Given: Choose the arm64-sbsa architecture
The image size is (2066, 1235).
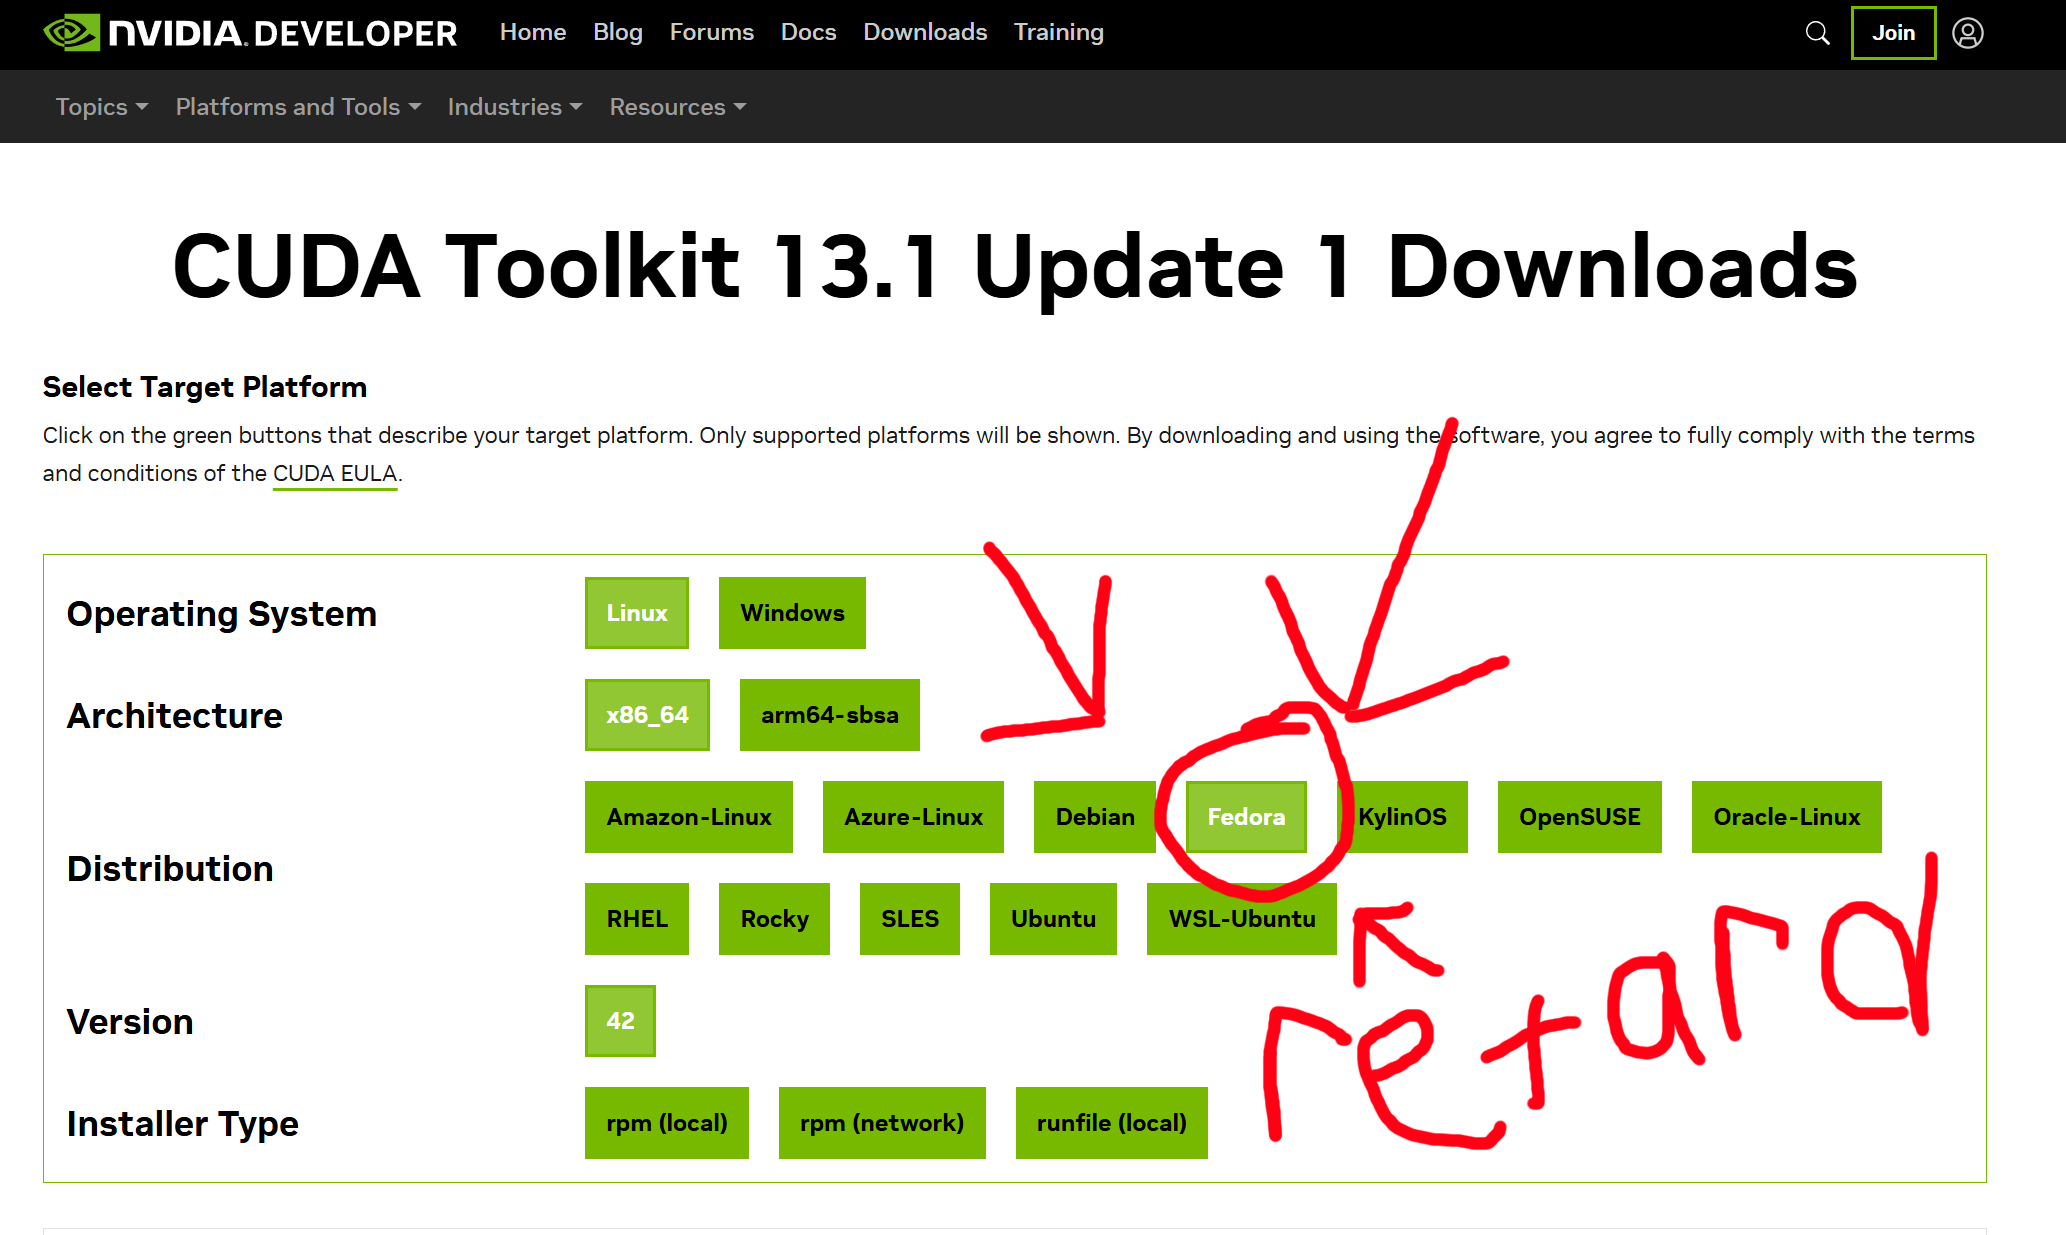Looking at the screenshot, I should click(829, 715).
